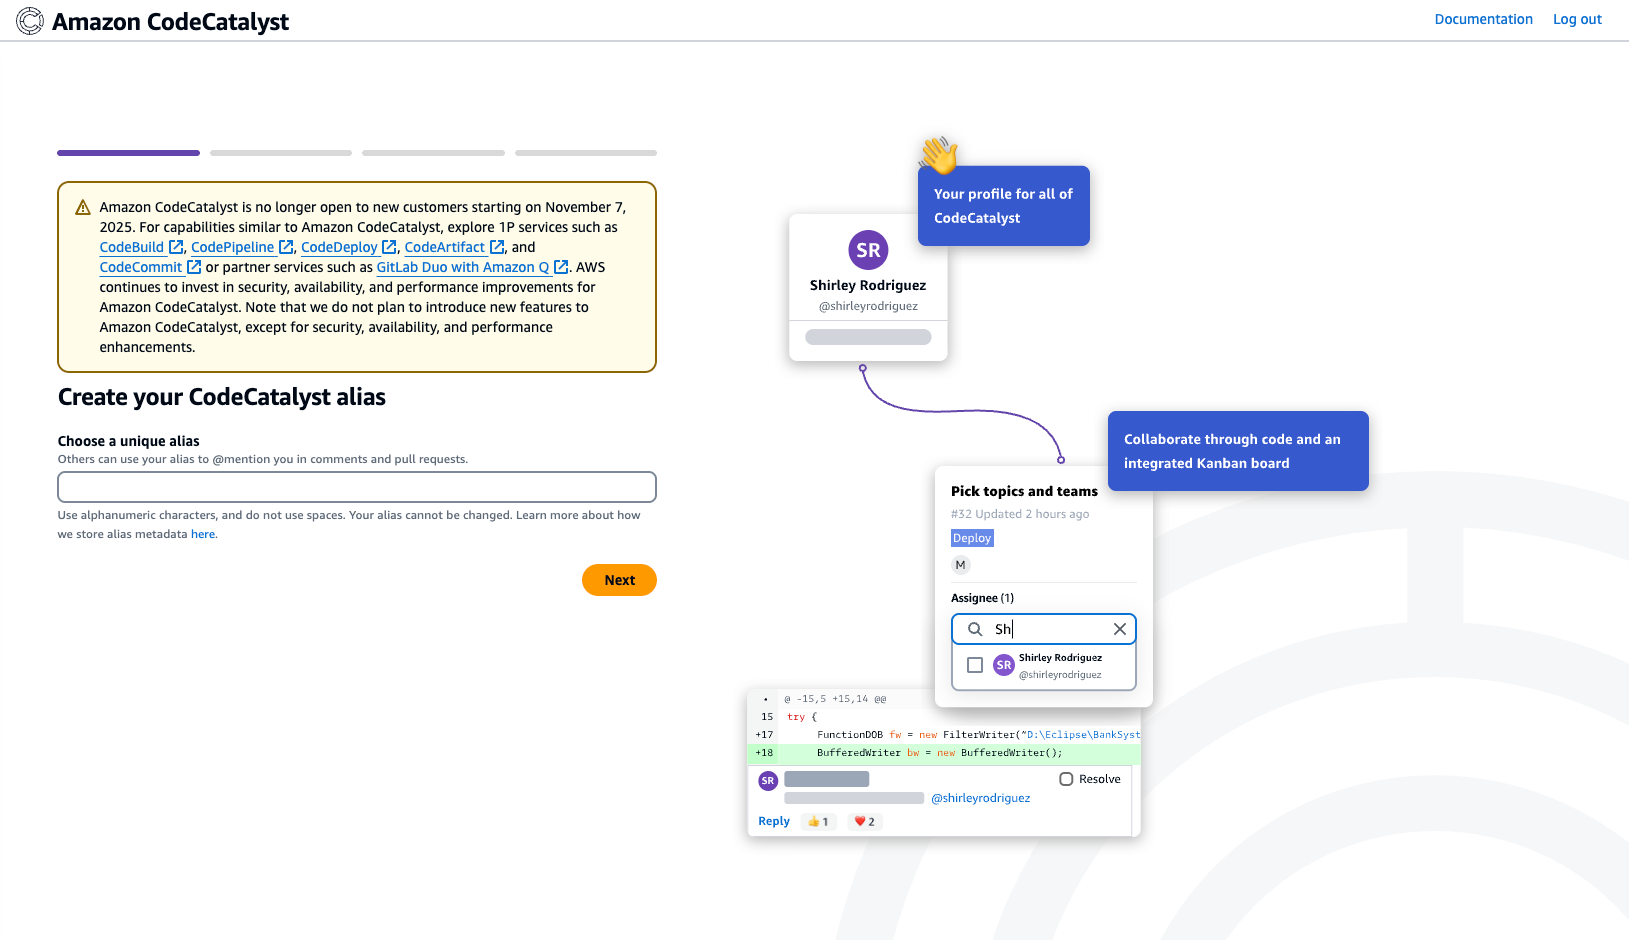Check the Shirley Rodriguez assignee checkbox
The image size is (1629, 940).
pos(975,665)
